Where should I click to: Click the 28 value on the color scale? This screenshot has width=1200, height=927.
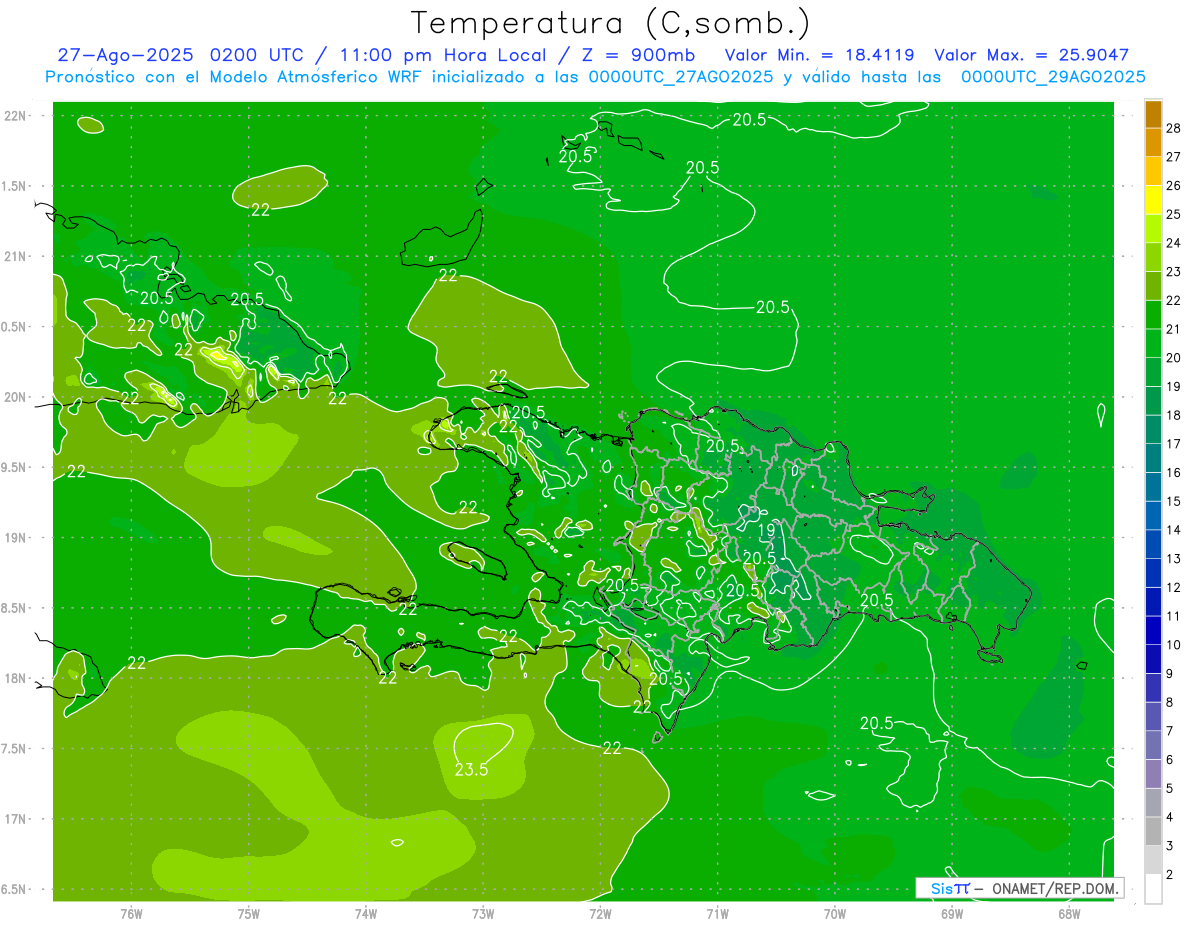click(1174, 128)
